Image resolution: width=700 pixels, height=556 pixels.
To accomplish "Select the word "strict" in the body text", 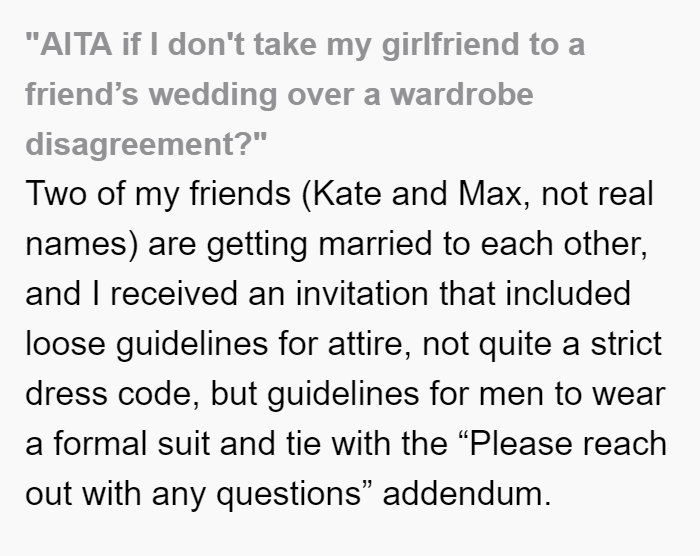I will [x=626, y=344].
